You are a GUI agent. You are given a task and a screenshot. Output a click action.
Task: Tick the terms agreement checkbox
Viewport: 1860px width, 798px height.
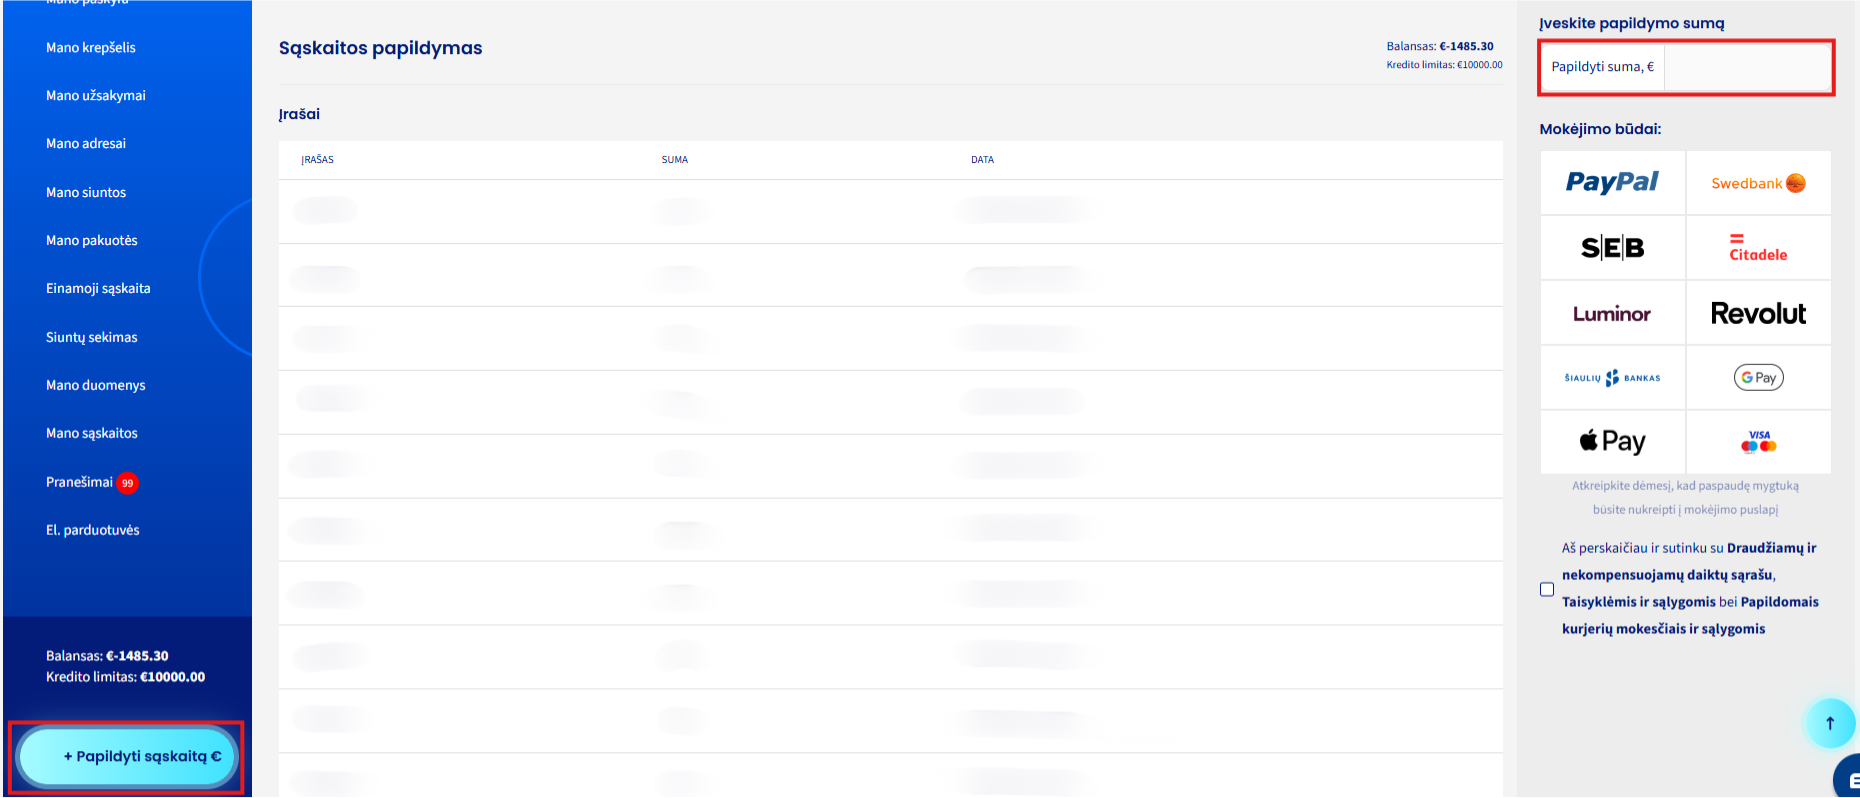(1547, 589)
